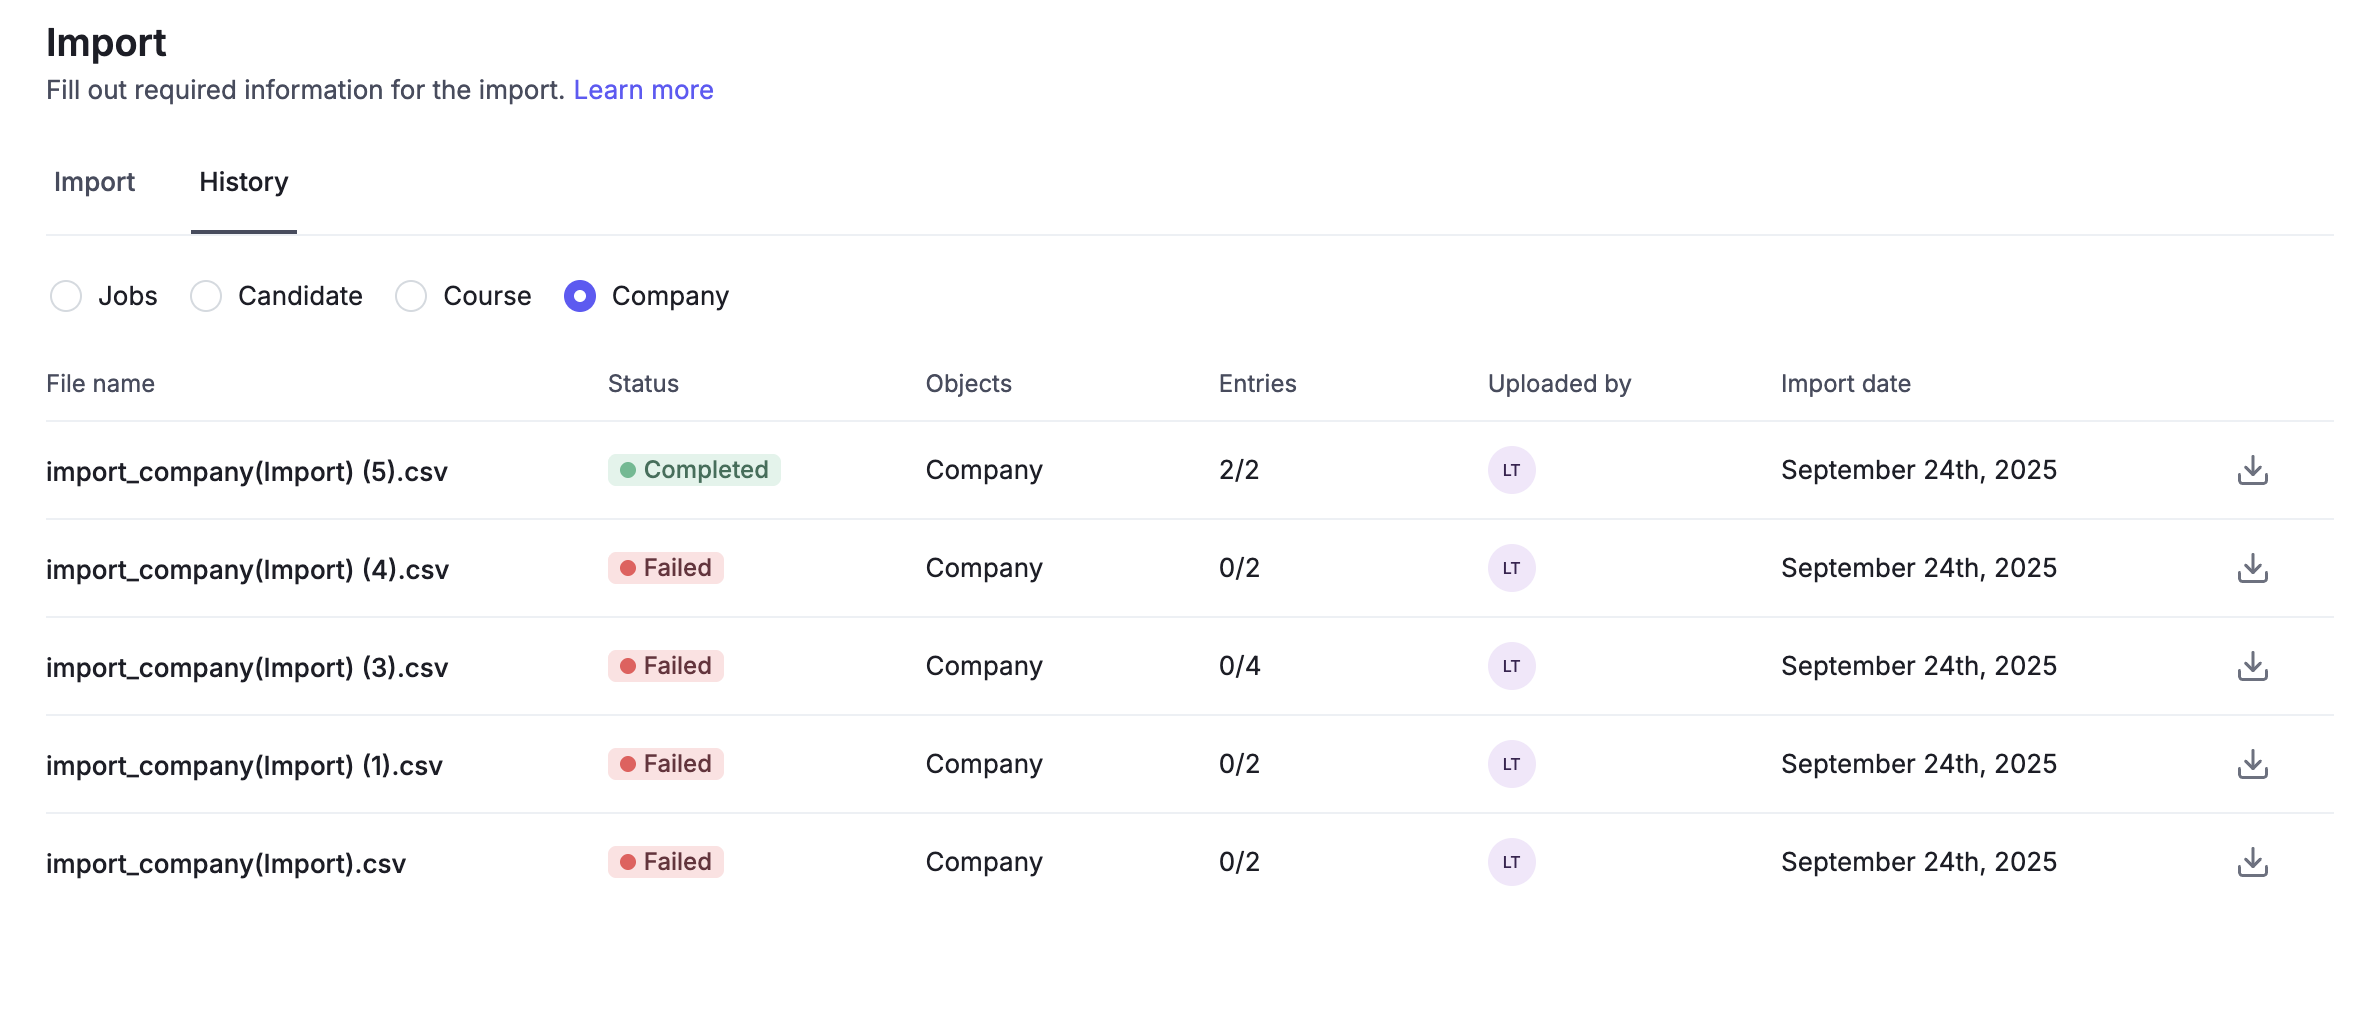Image resolution: width=2368 pixels, height=1024 pixels.
Task: Click LT avatar in the 0/4 entries row
Action: pyautogui.click(x=1511, y=666)
